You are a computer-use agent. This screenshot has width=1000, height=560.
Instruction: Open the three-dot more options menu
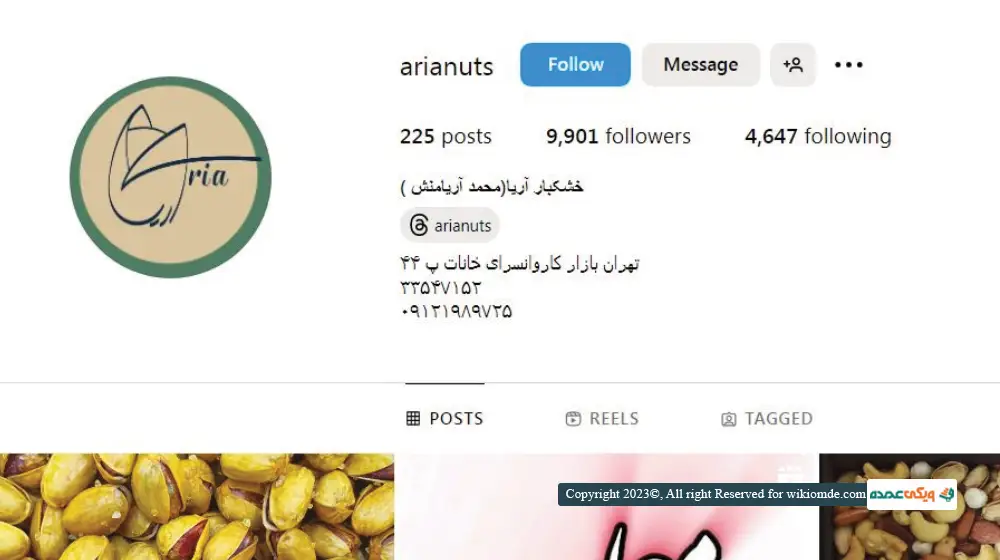pos(848,64)
